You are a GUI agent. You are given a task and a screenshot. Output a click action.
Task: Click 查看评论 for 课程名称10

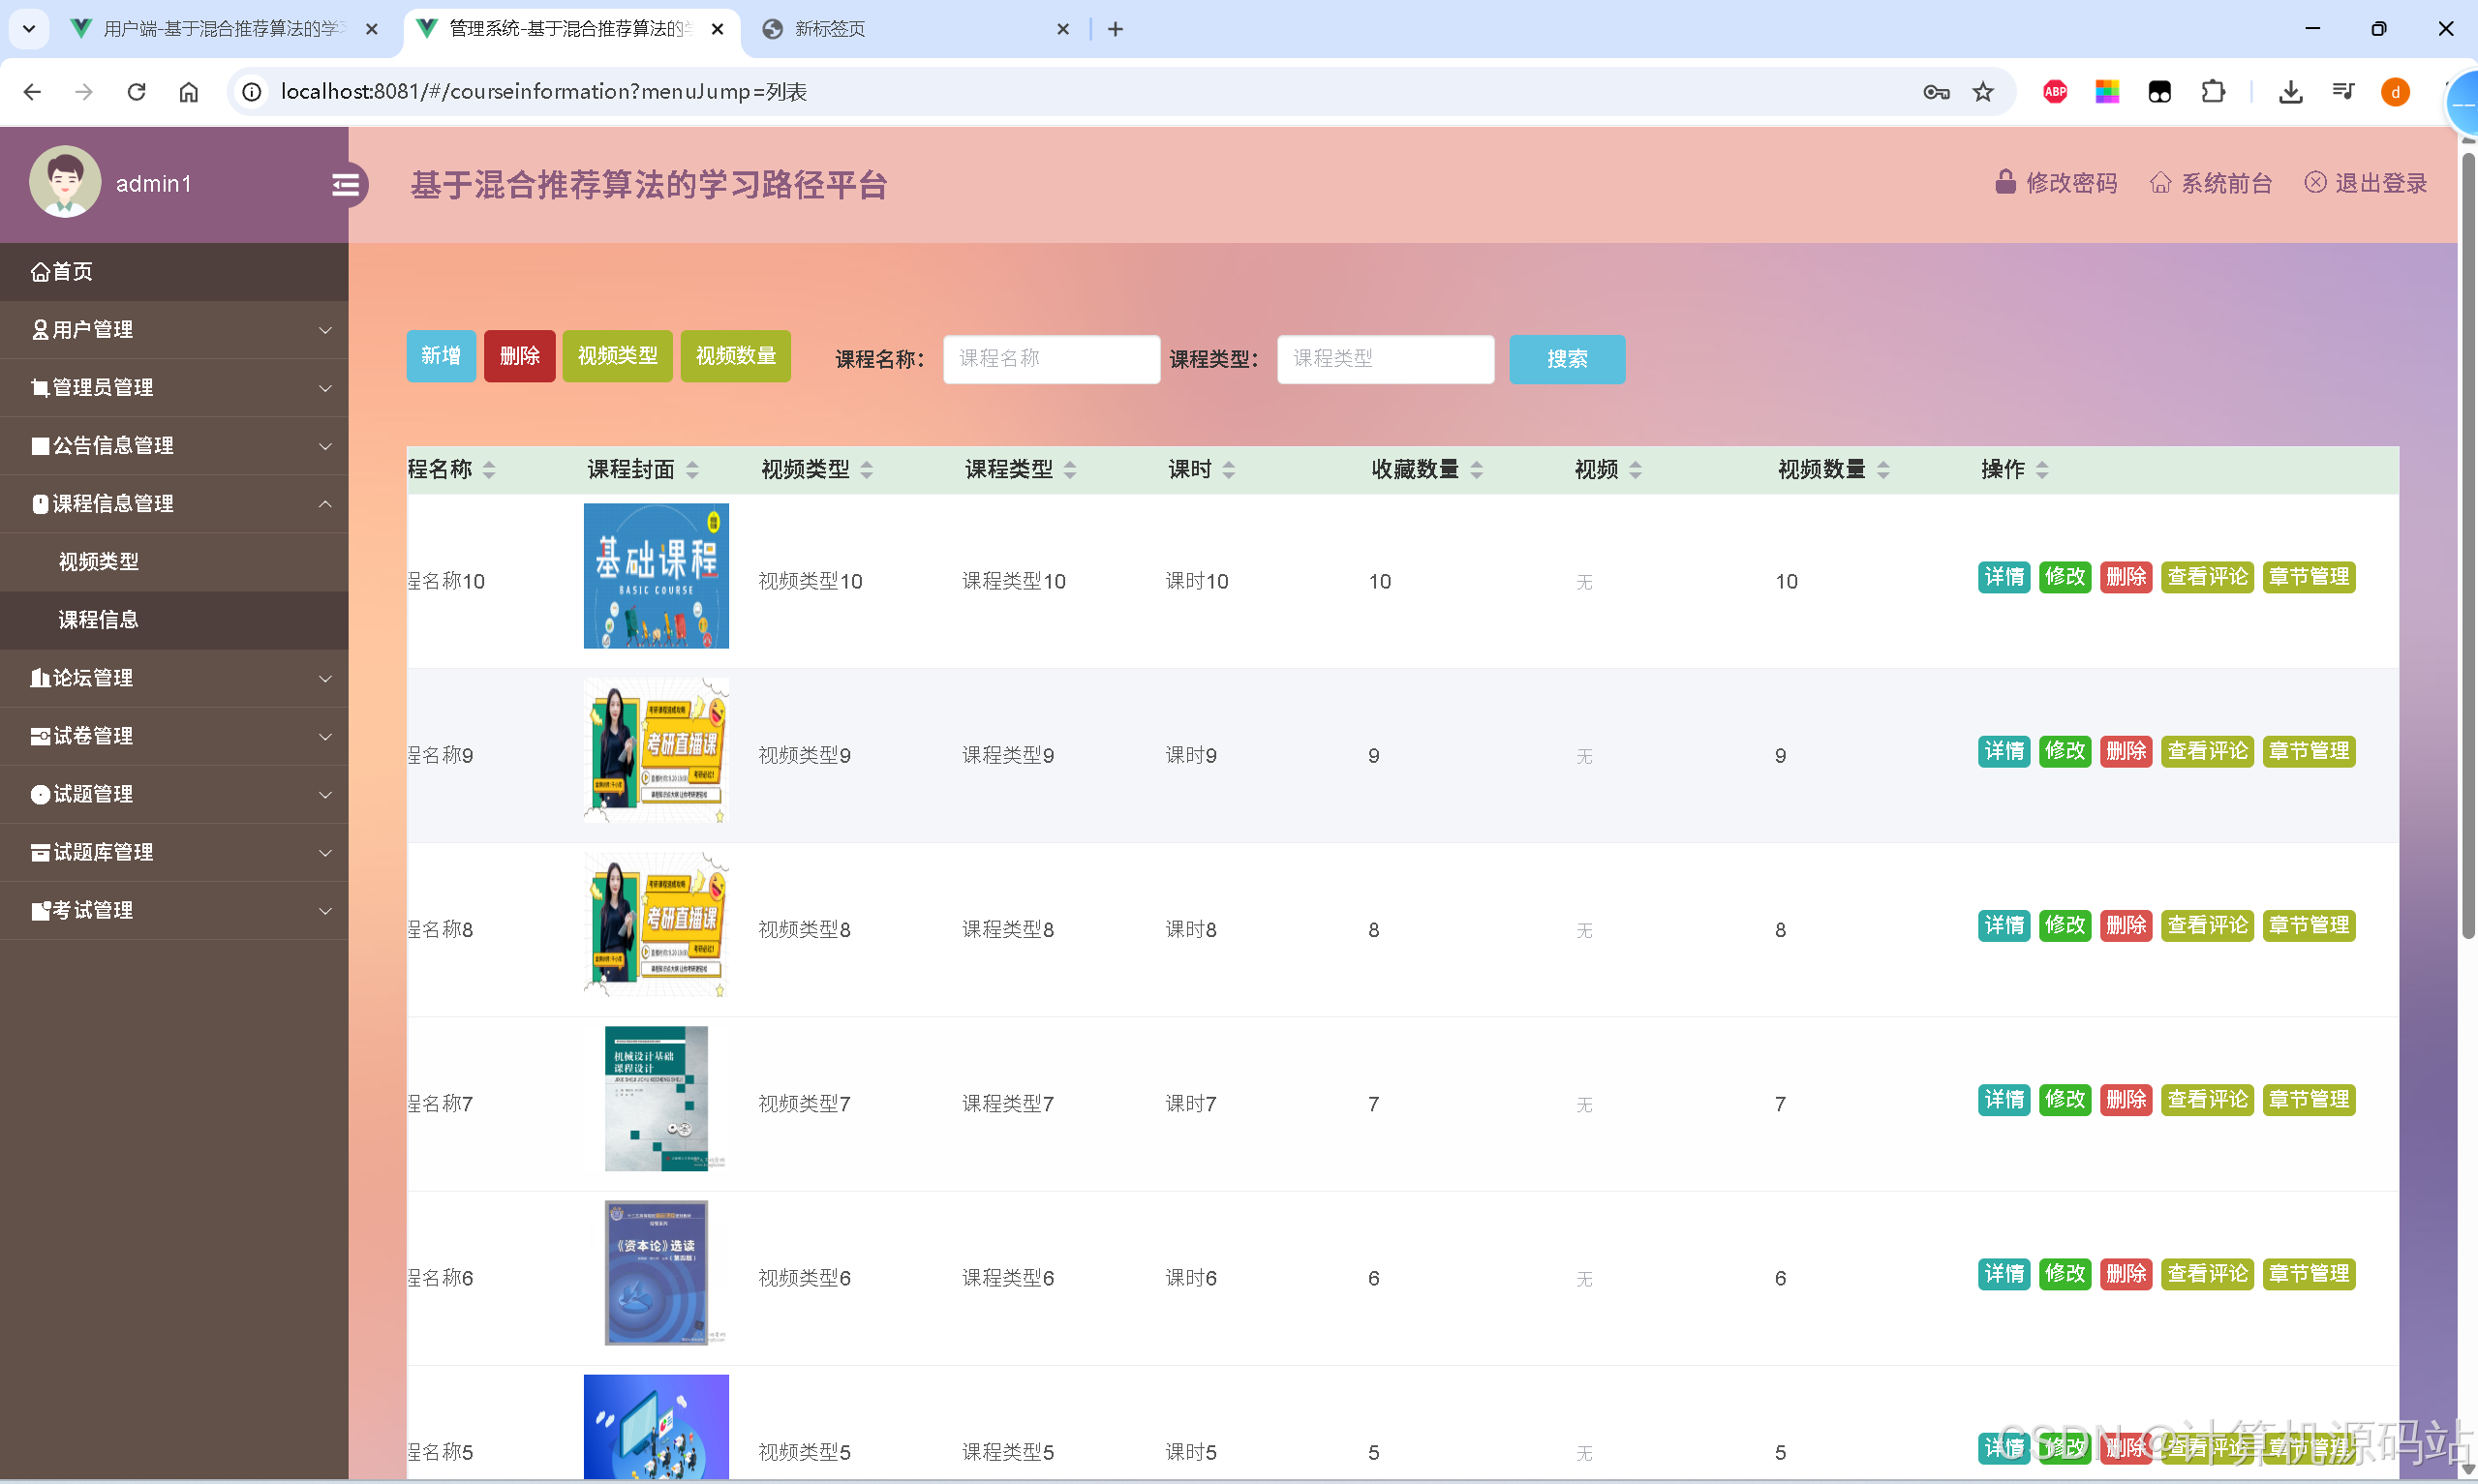tap(2207, 577)
